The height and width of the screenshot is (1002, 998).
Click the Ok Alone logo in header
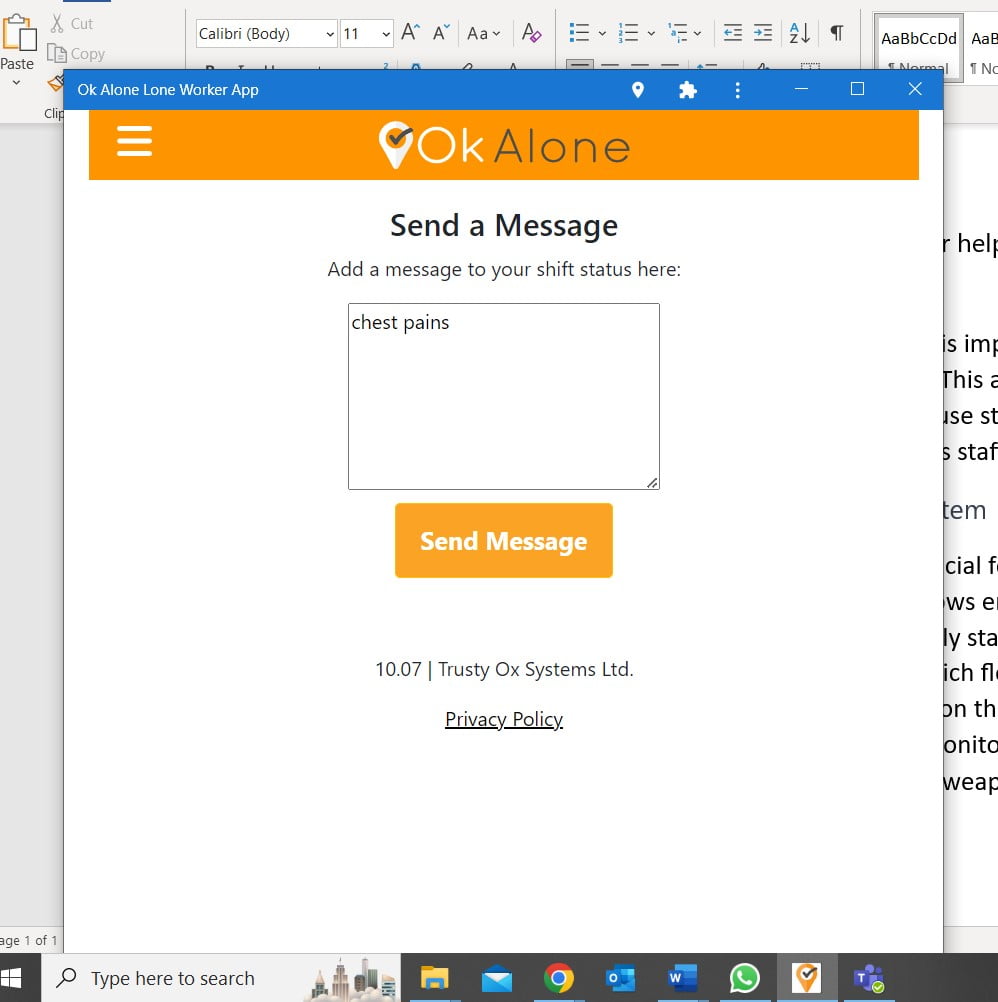(503, 146)
